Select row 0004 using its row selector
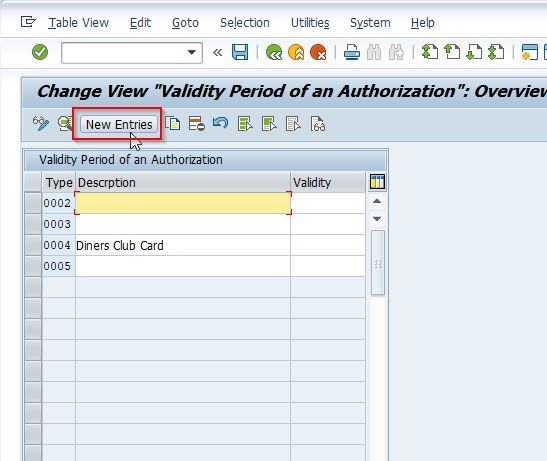547x461 pixels. 33,245
